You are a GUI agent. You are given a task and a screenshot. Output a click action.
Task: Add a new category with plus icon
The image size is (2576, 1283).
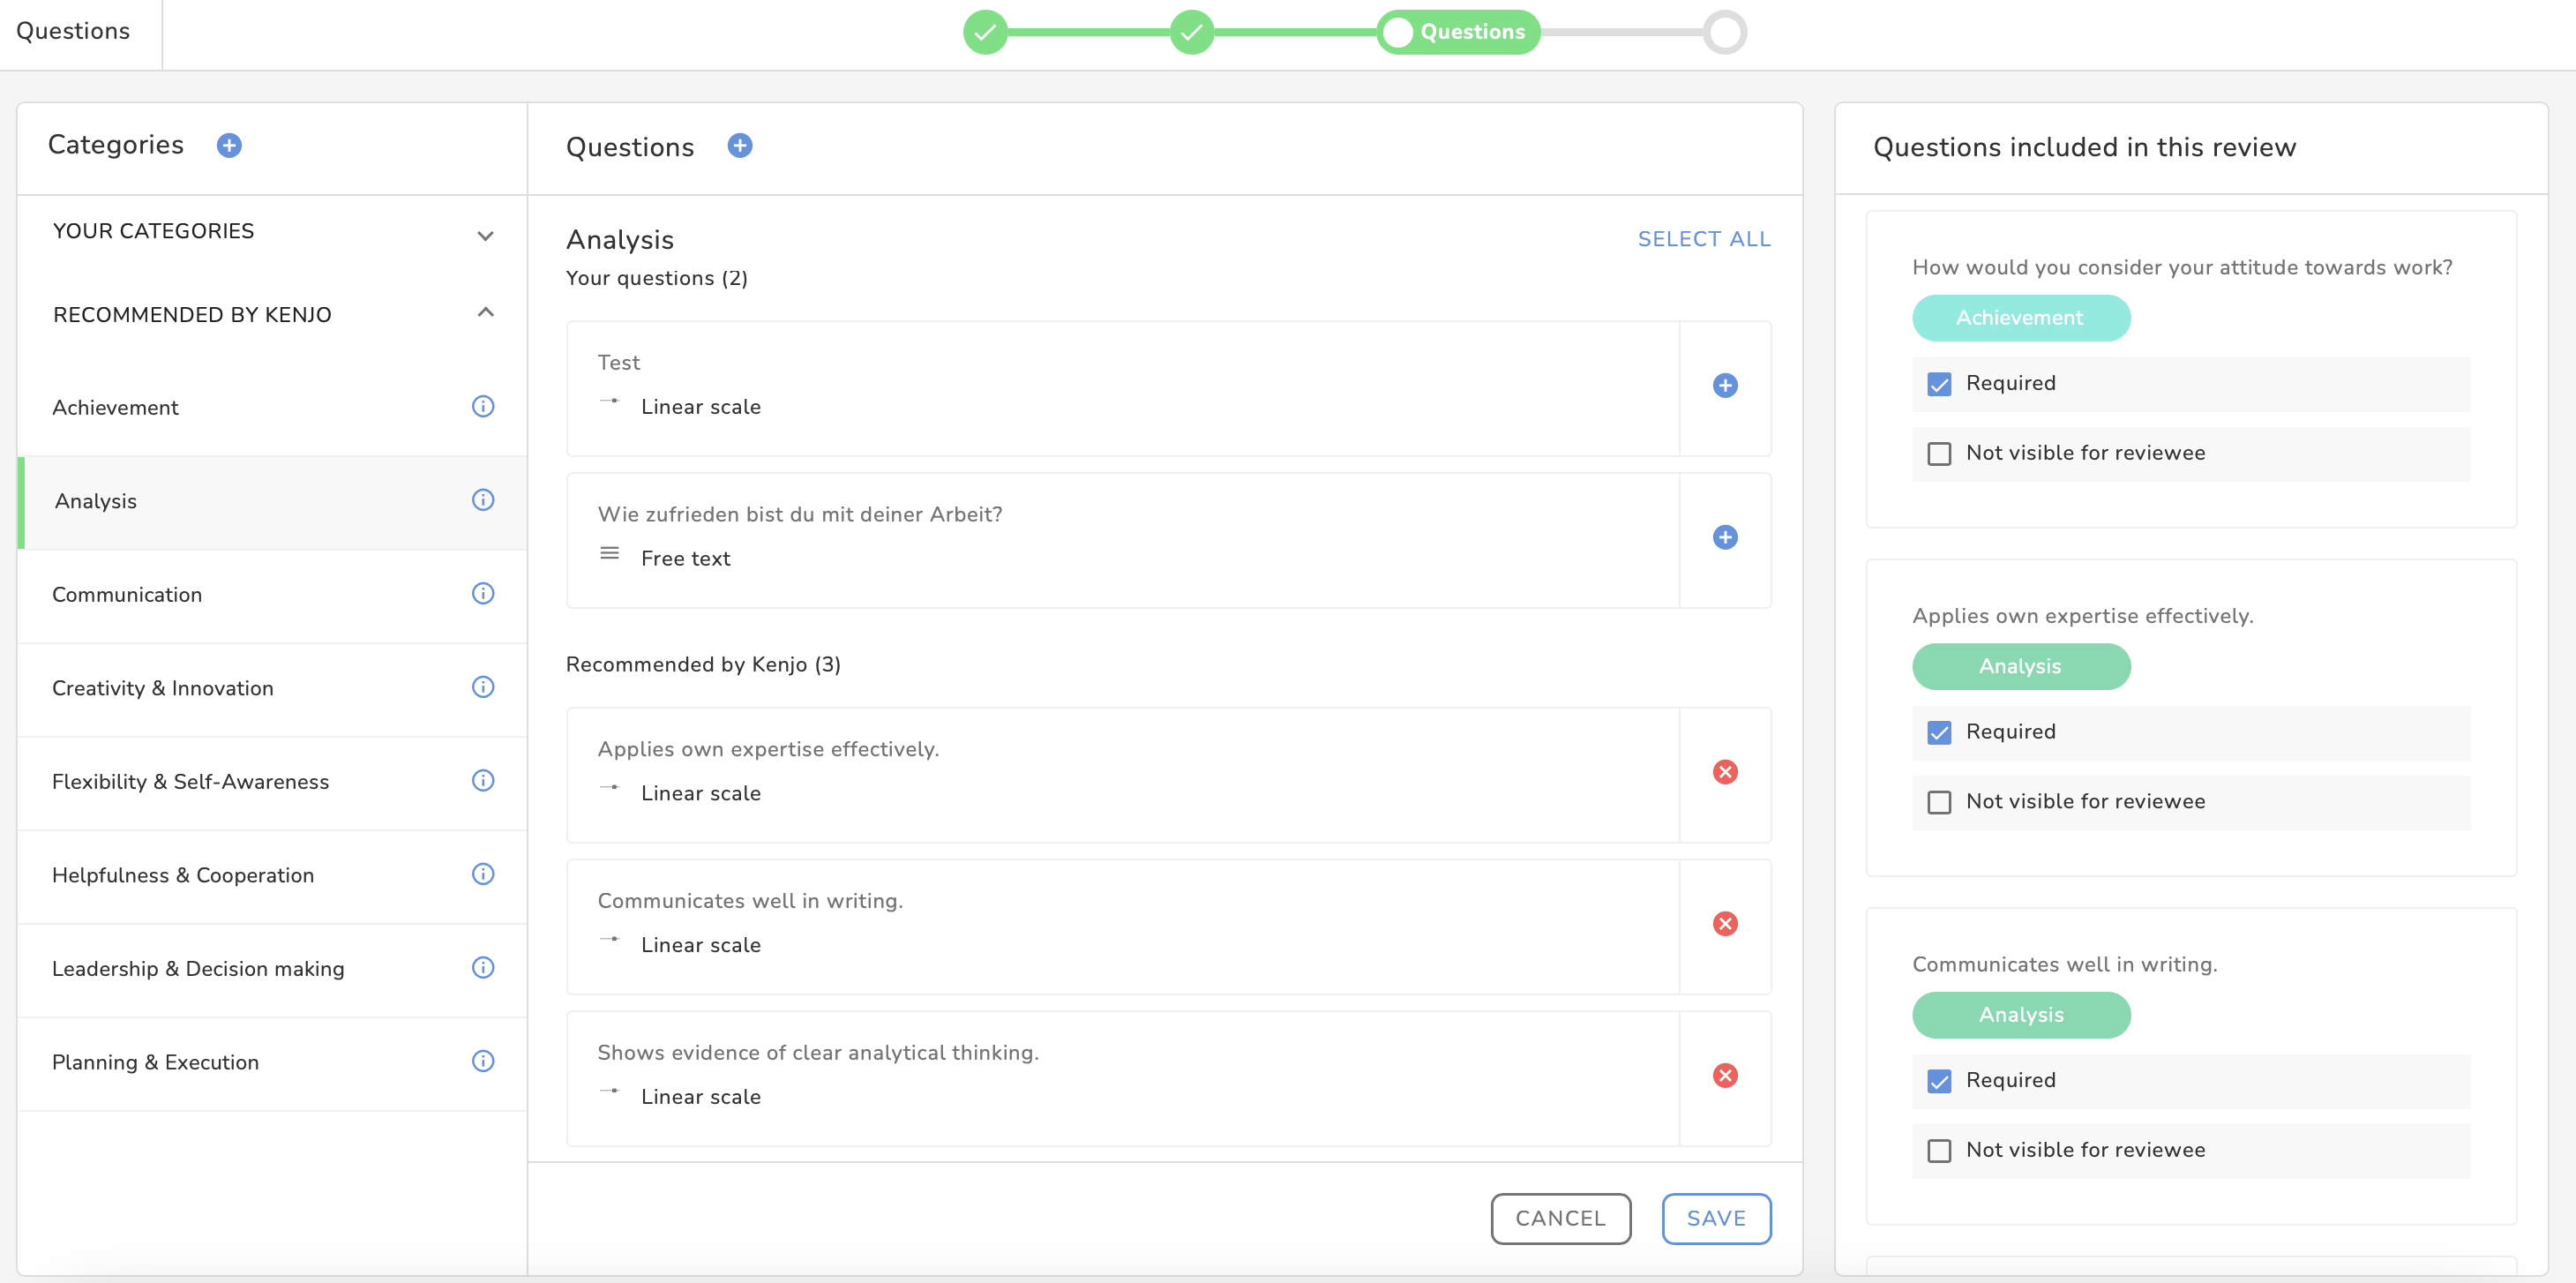point(229,146)
